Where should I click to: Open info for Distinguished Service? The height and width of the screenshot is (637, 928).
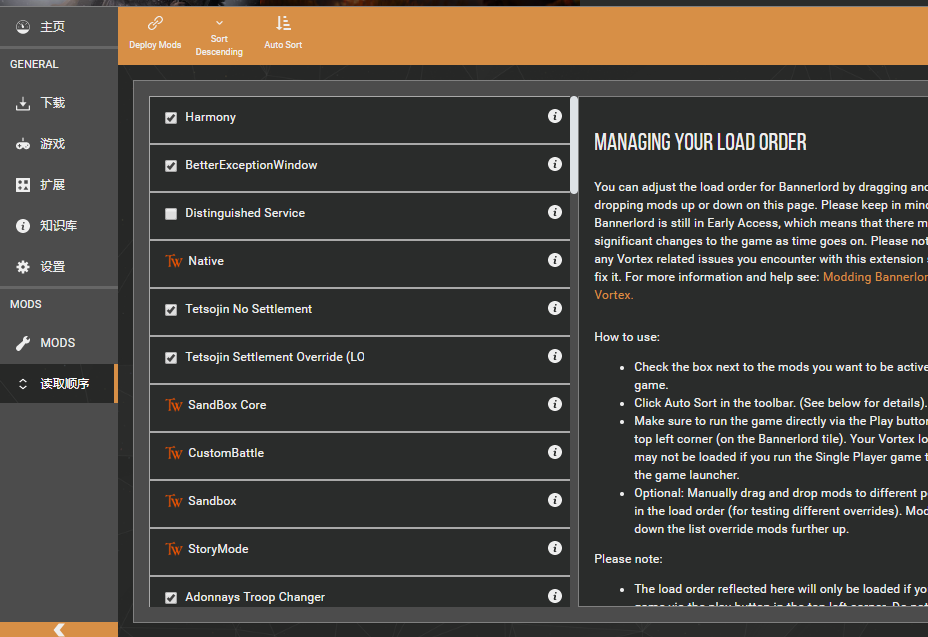tap(555, 212)
